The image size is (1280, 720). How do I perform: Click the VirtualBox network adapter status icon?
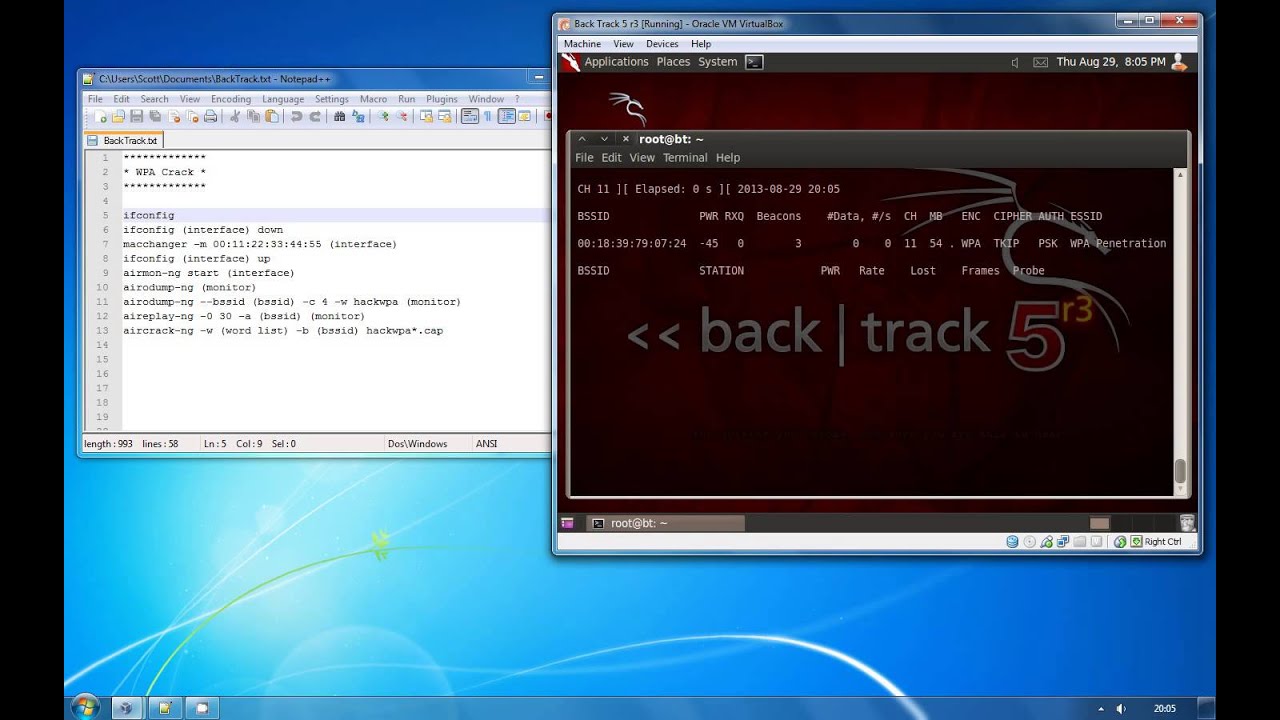coord(1063,542)
